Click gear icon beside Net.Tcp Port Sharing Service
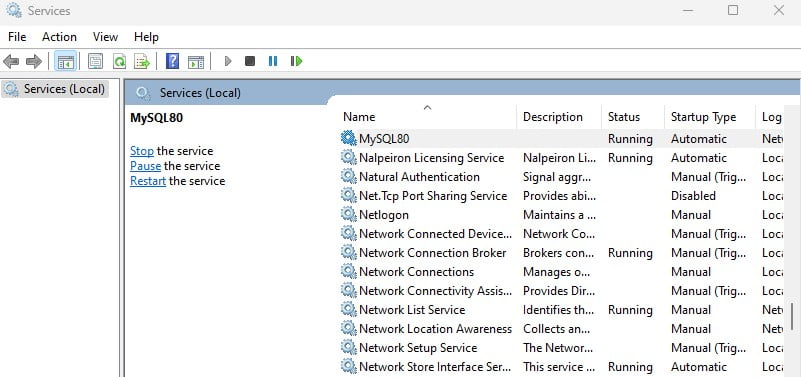 (x=348, y=195)
